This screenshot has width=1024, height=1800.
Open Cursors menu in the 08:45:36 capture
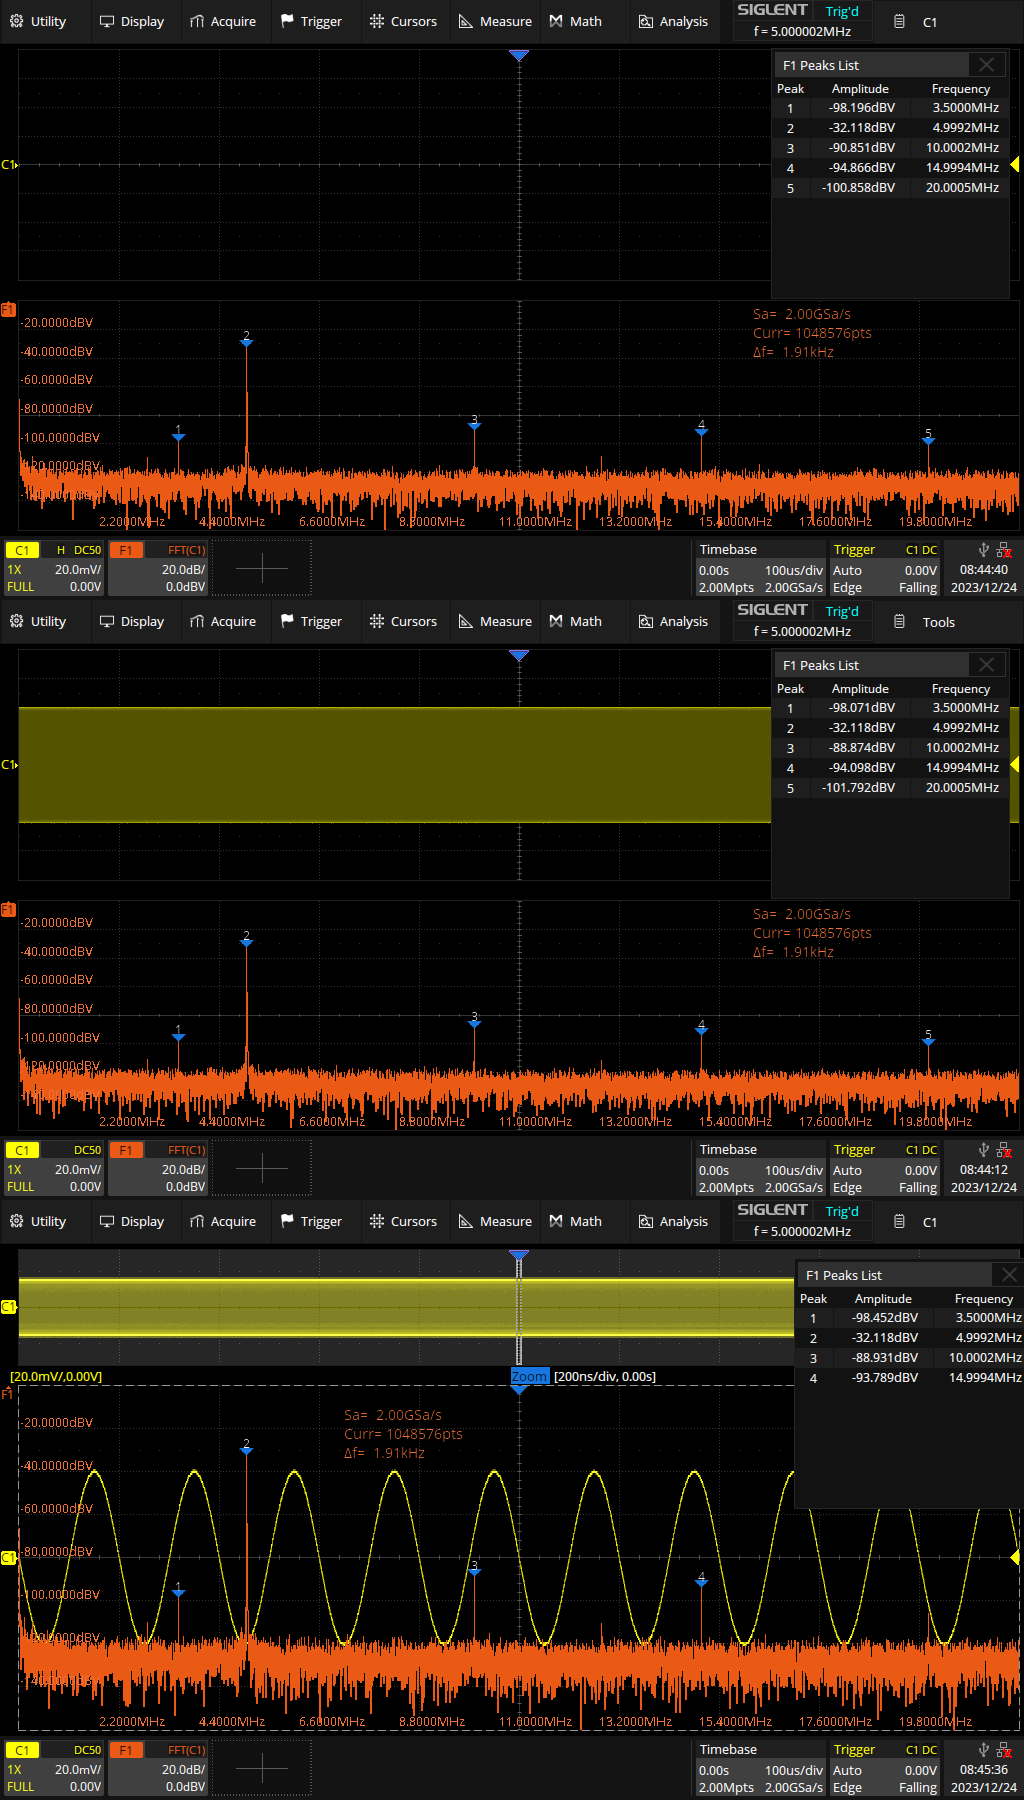(403, 1221)
